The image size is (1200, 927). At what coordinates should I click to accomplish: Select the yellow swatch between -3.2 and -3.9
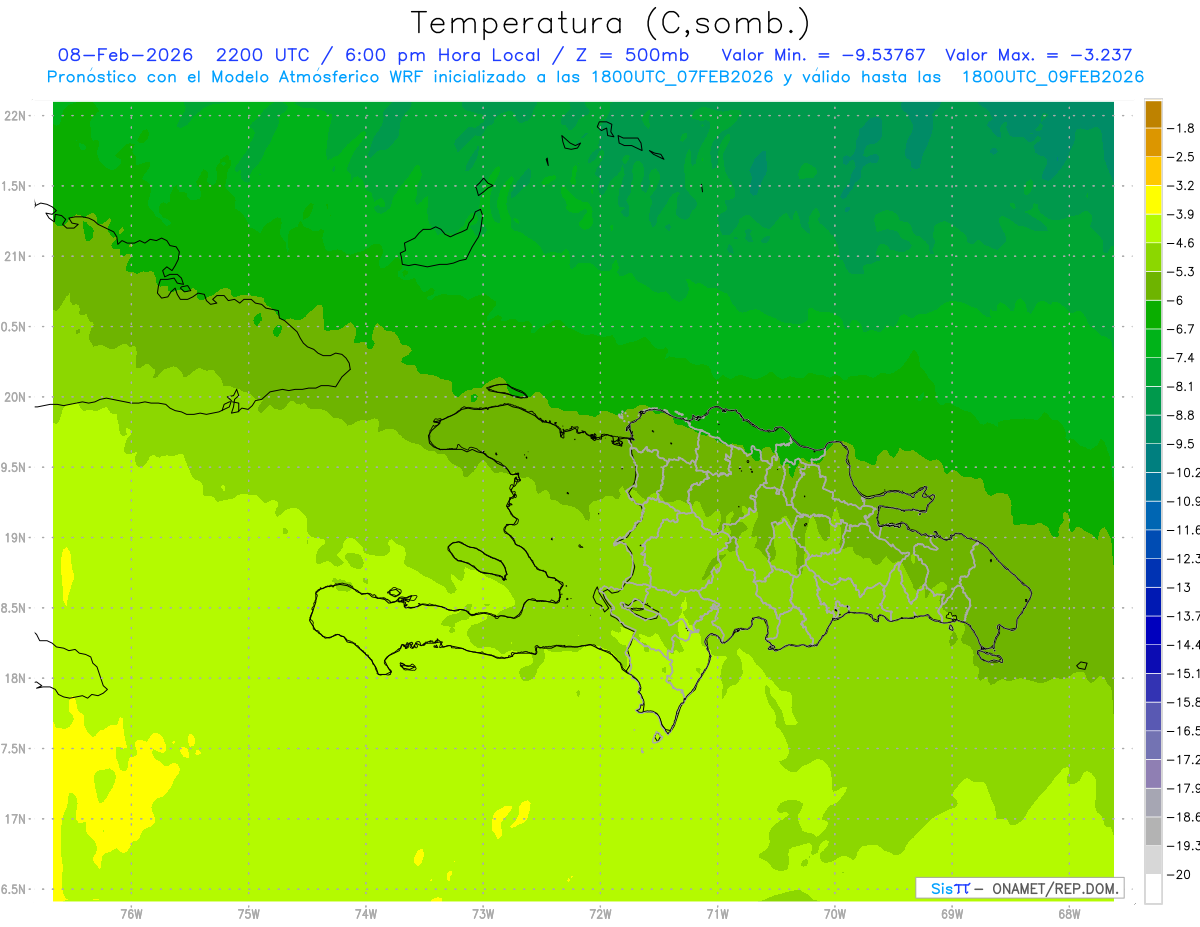coord(1153,200)
